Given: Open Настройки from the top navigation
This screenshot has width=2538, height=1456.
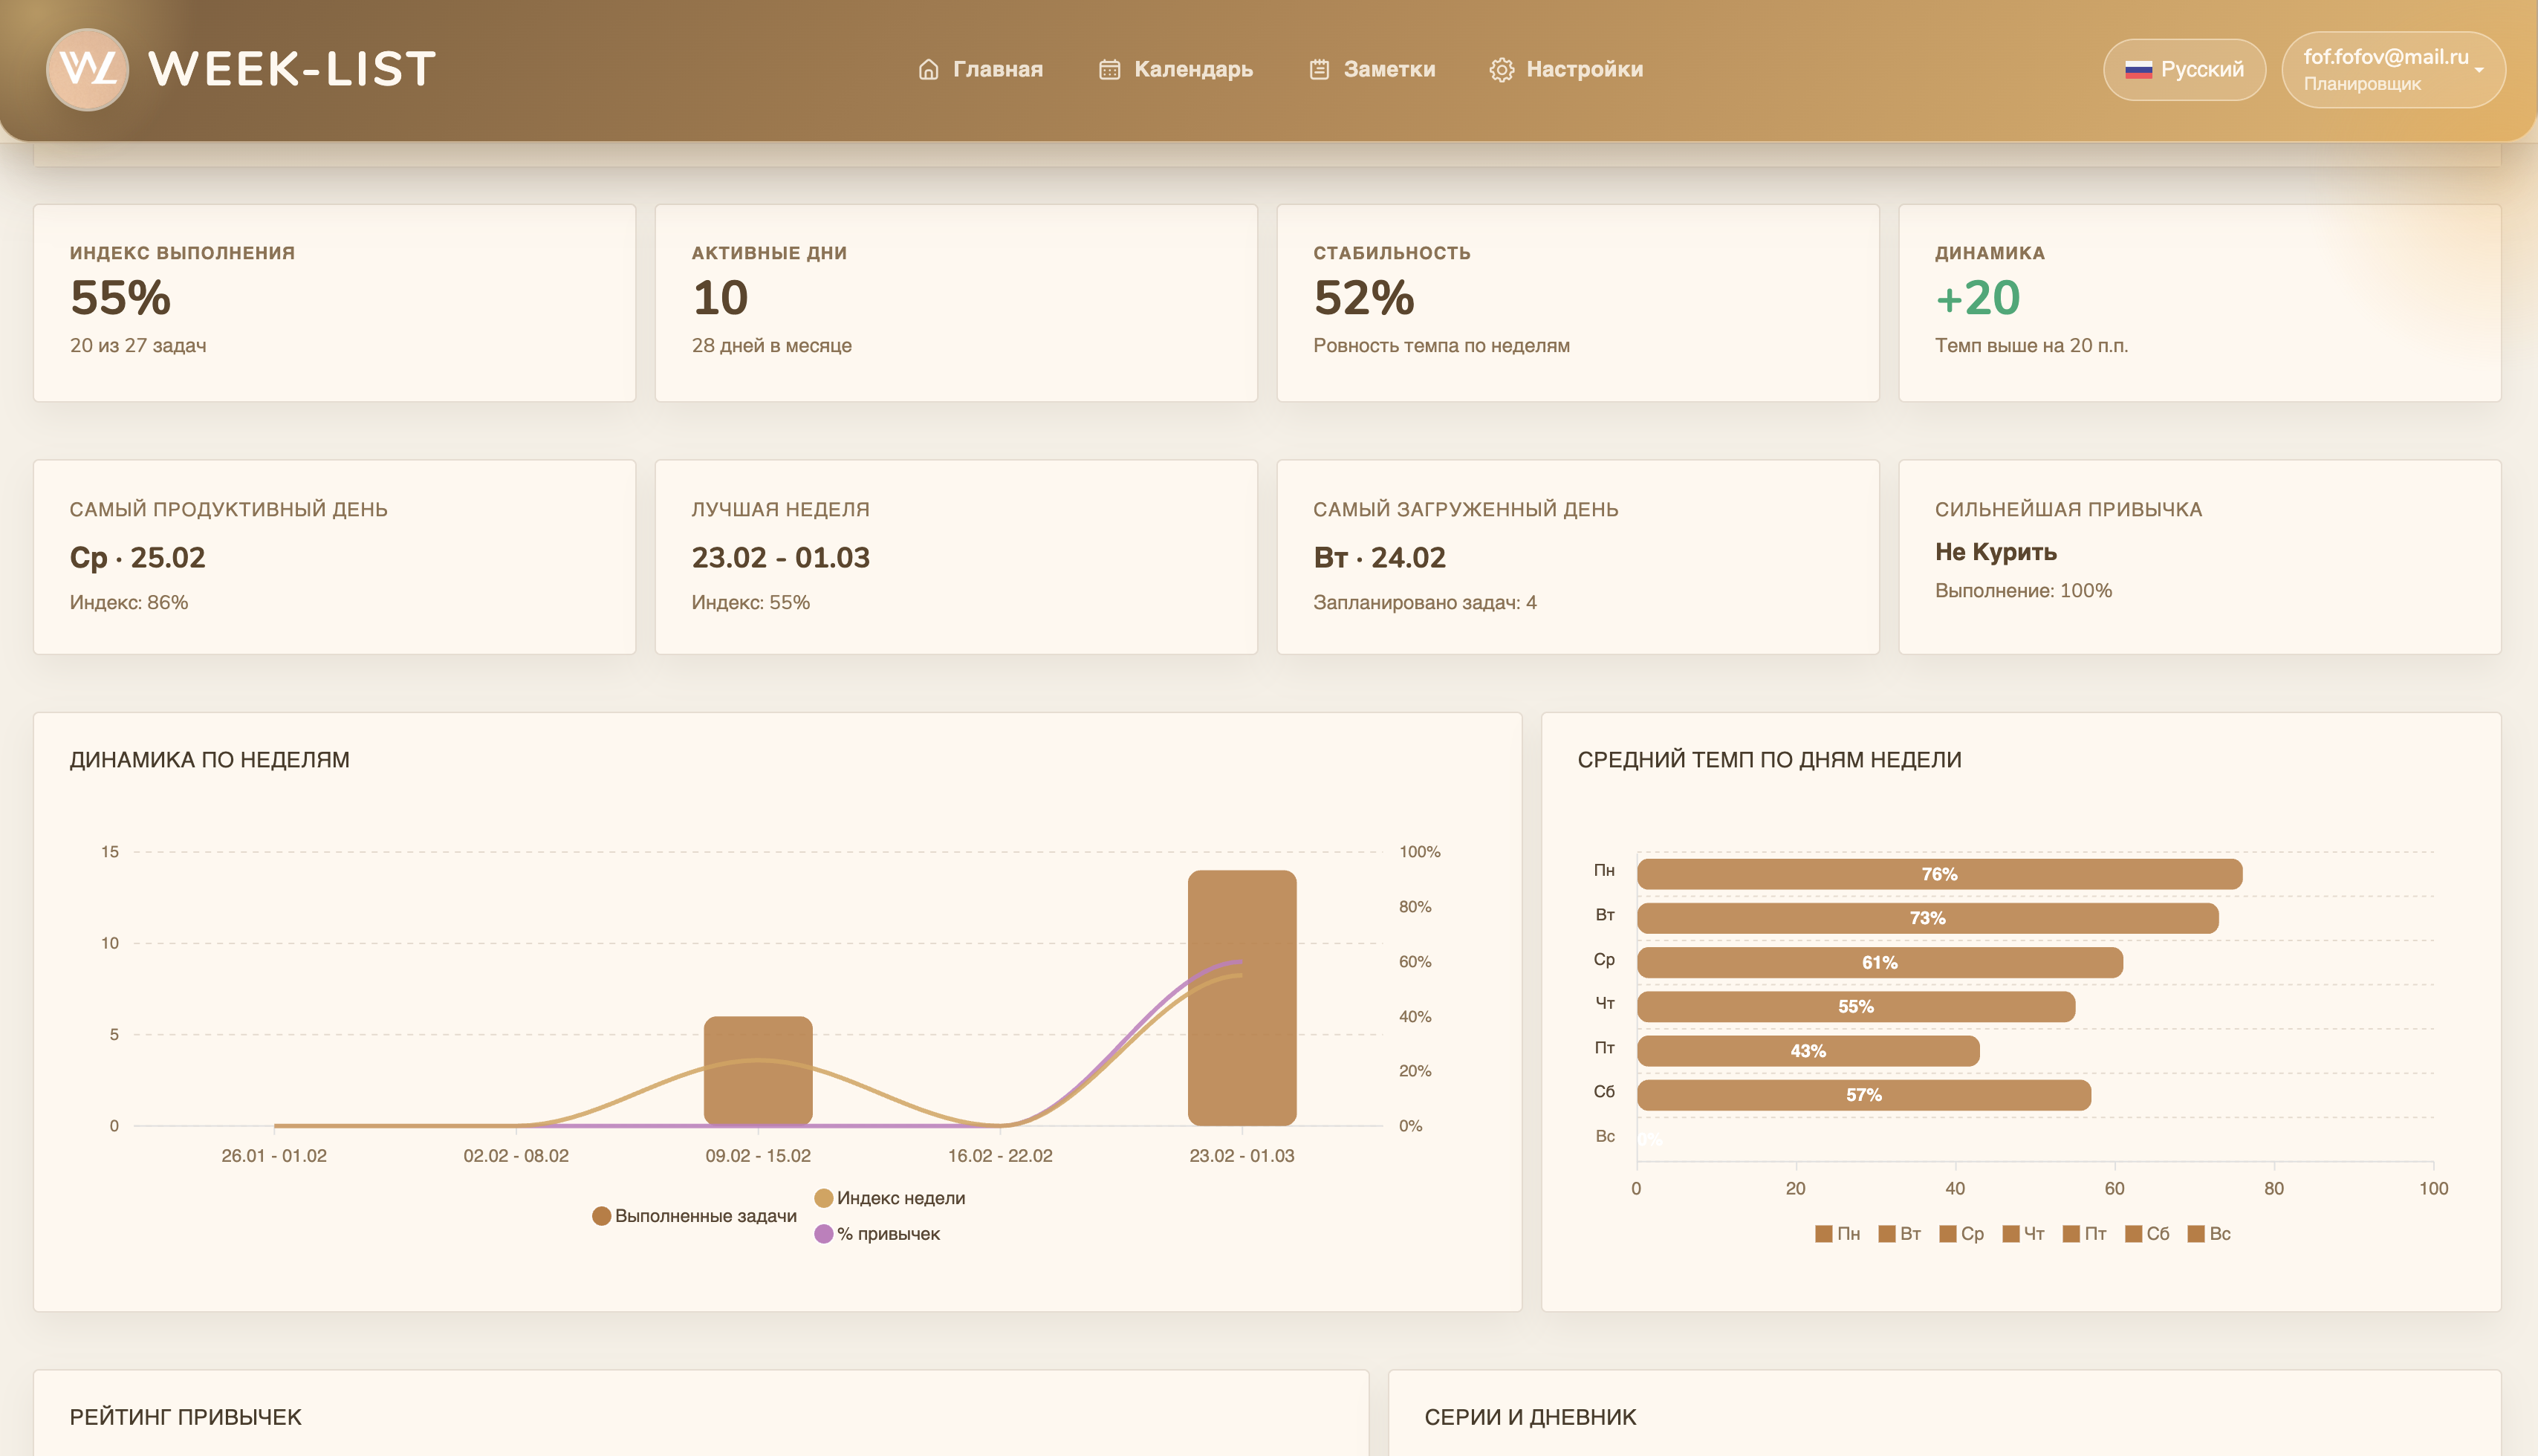Looking at the screenshot, I should coord(1584,69).
